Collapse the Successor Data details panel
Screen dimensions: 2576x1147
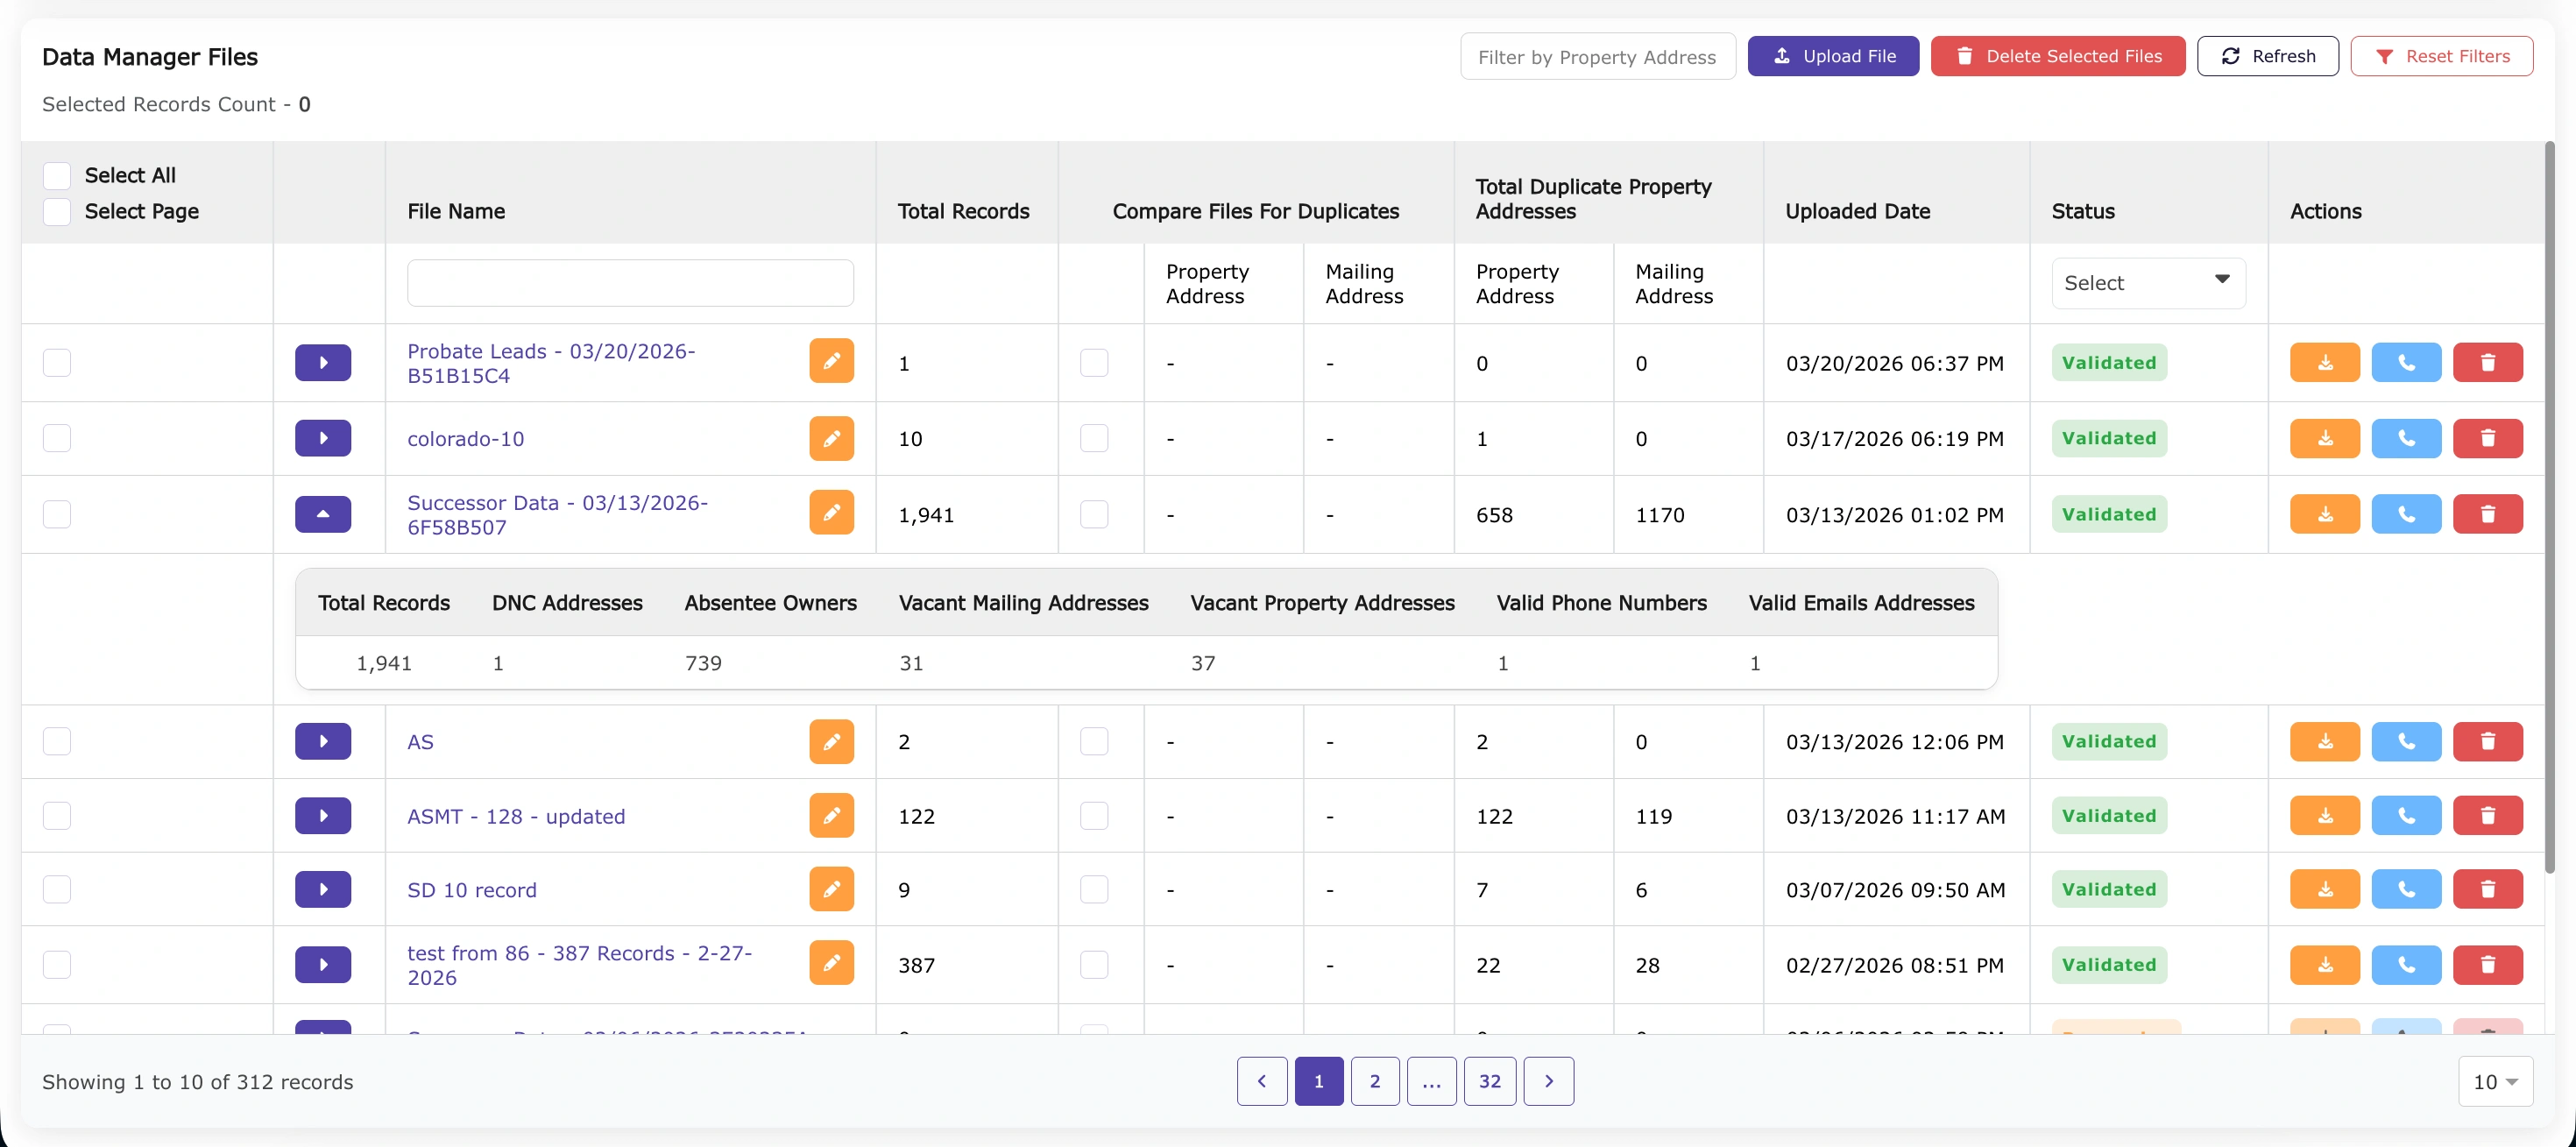(x=322, y=513)
